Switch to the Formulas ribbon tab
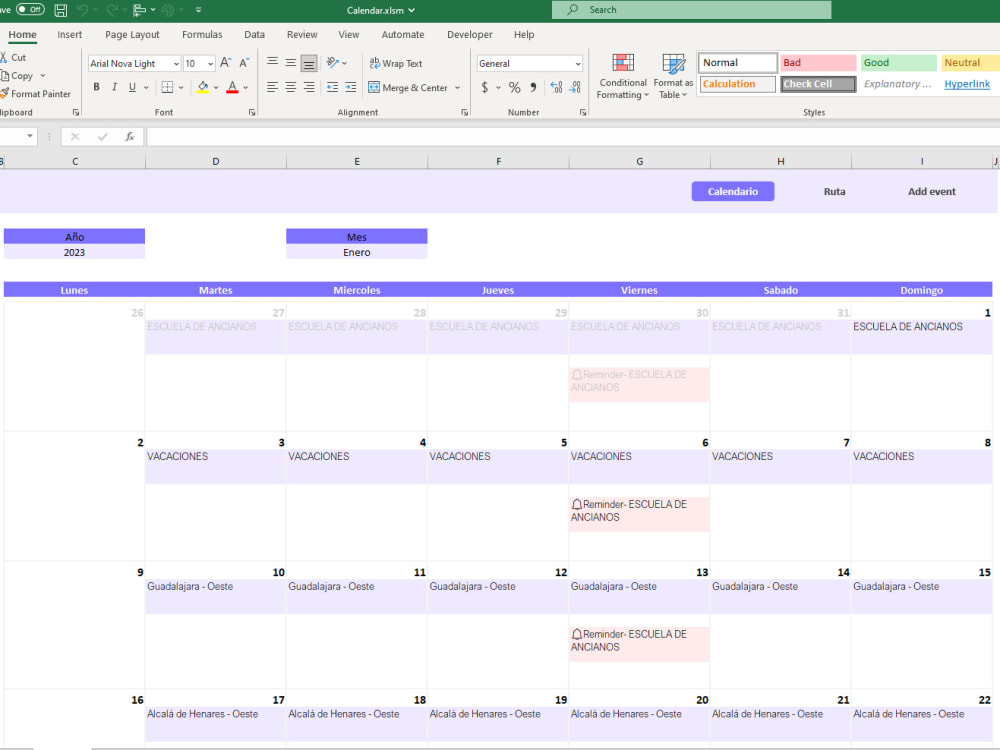 (x=202, y=33)
